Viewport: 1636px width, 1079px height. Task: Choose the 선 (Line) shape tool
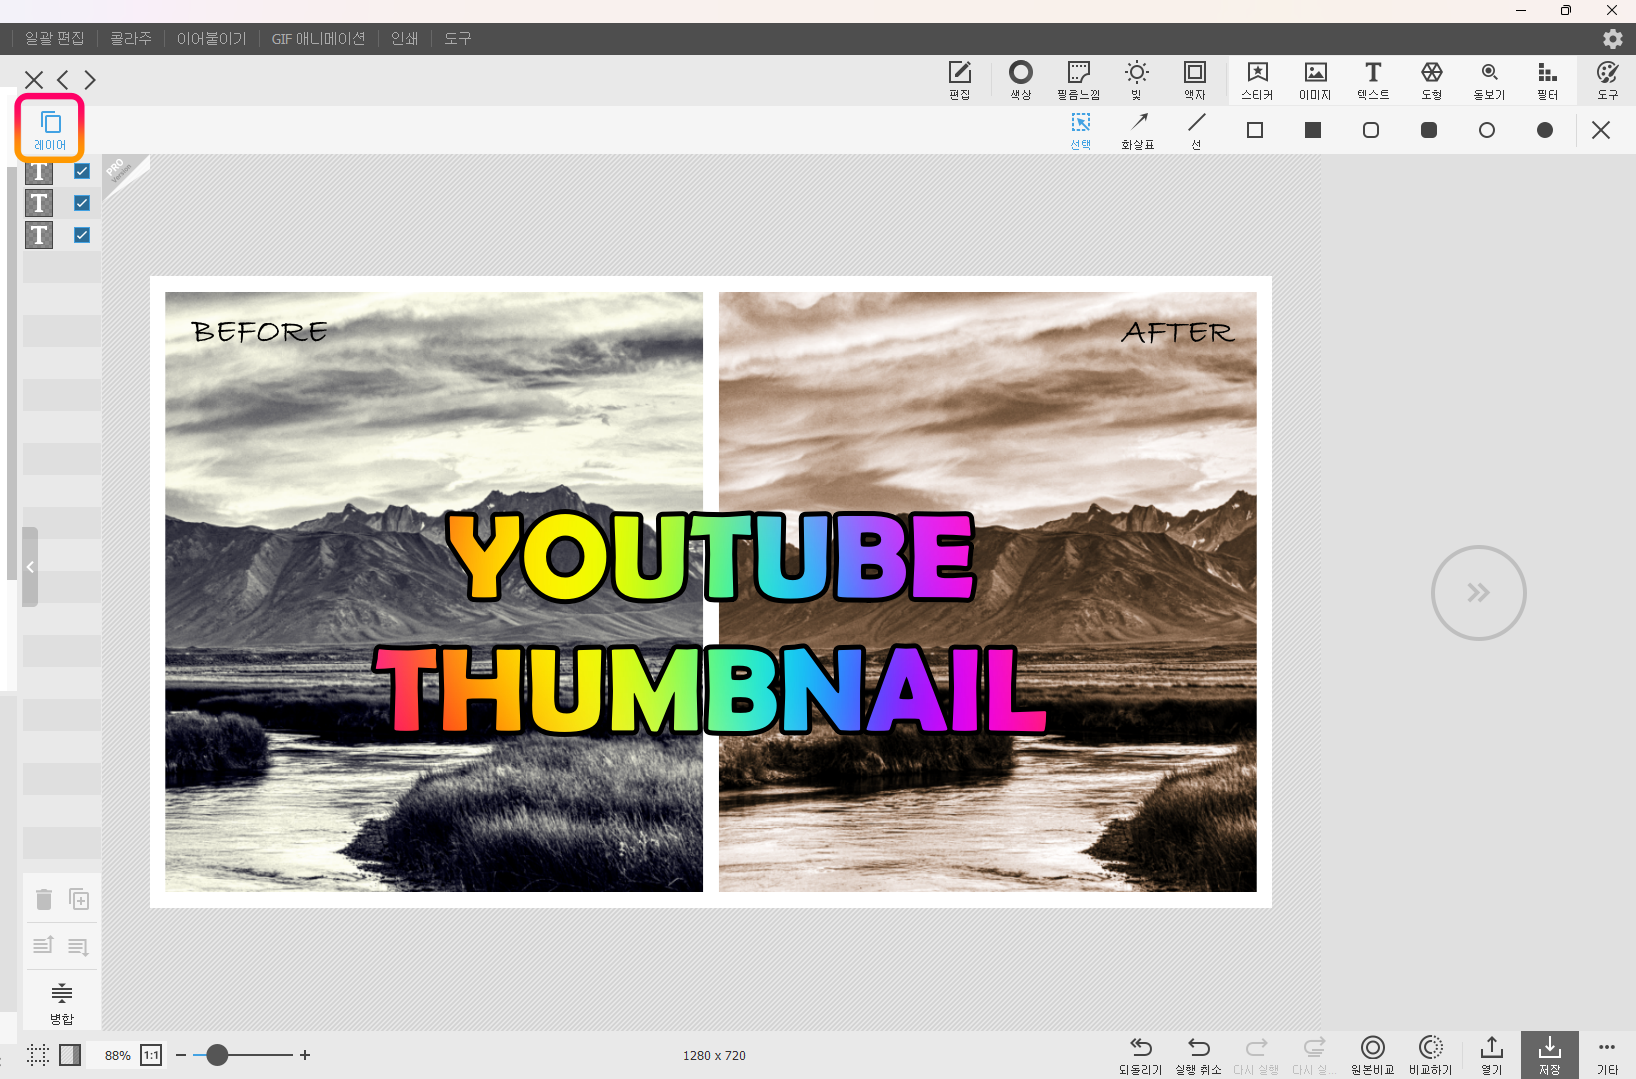click(x=1196, y=130)
